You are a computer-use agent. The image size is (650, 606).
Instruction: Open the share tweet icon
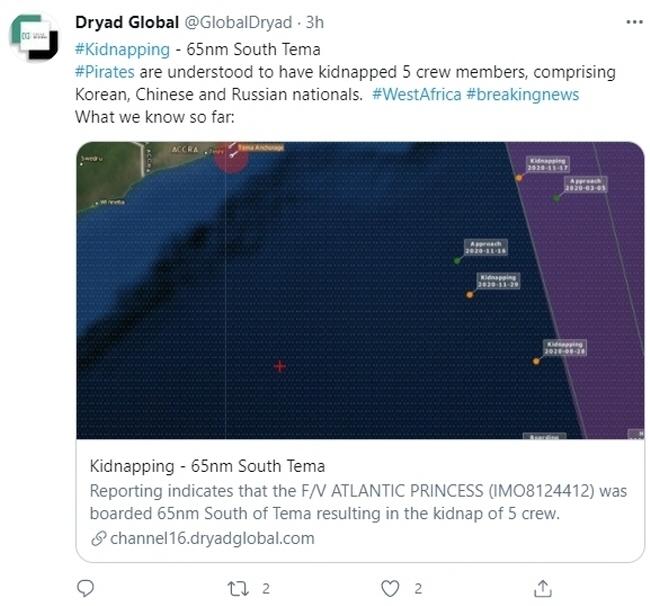(x=543, y=588)
